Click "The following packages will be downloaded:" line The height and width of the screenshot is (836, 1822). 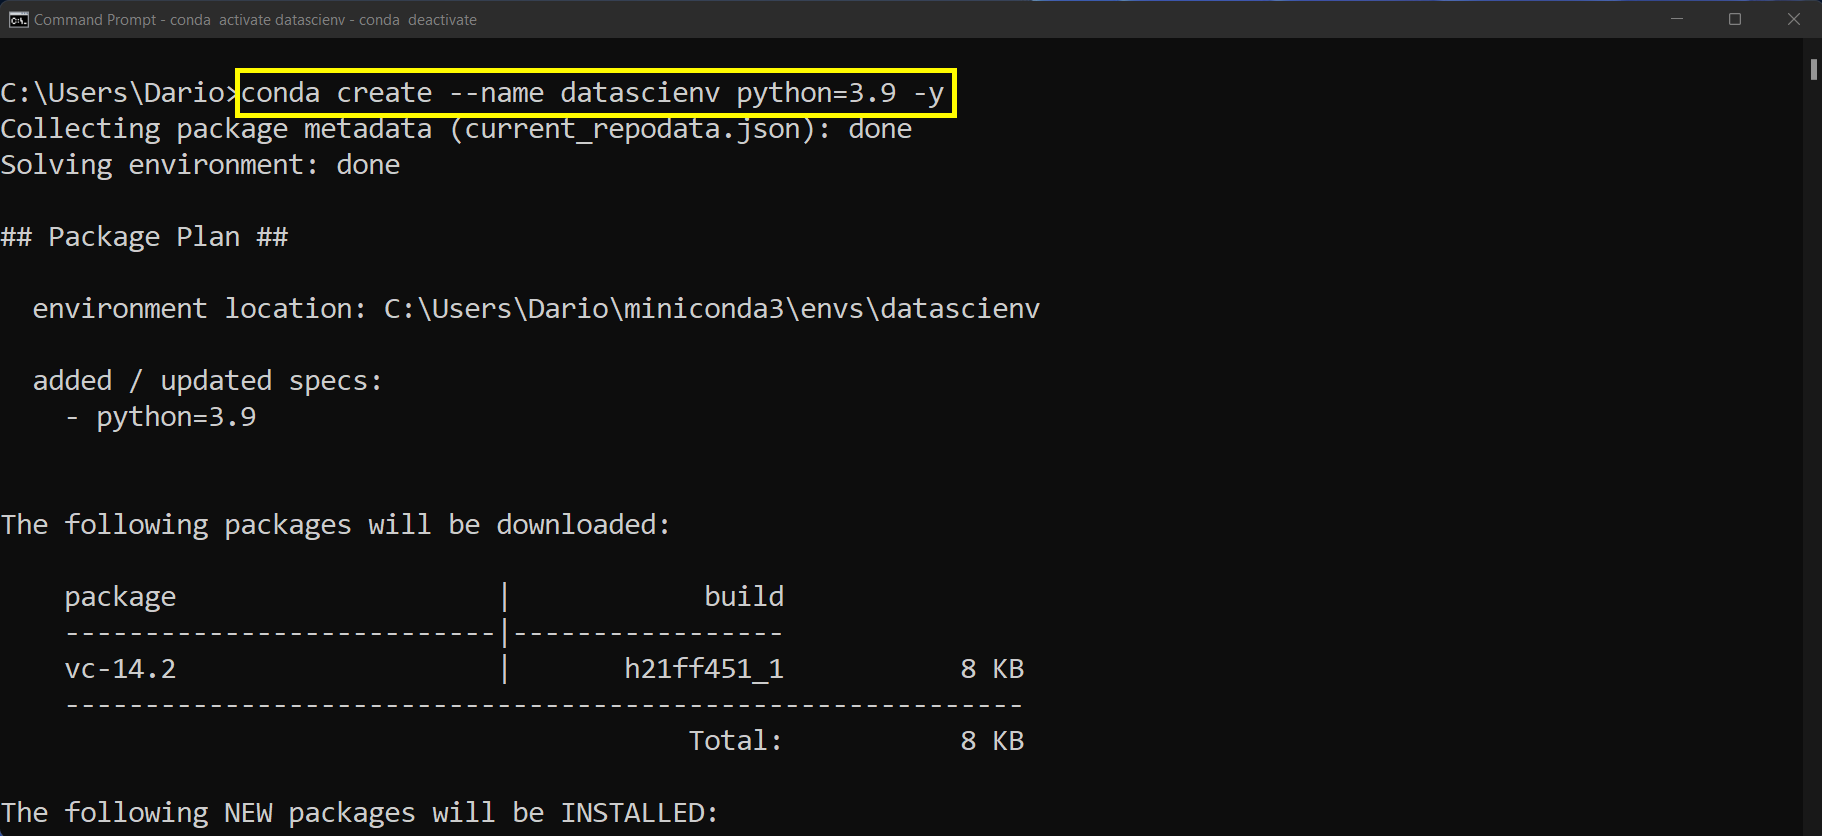[x=335, y=525]
